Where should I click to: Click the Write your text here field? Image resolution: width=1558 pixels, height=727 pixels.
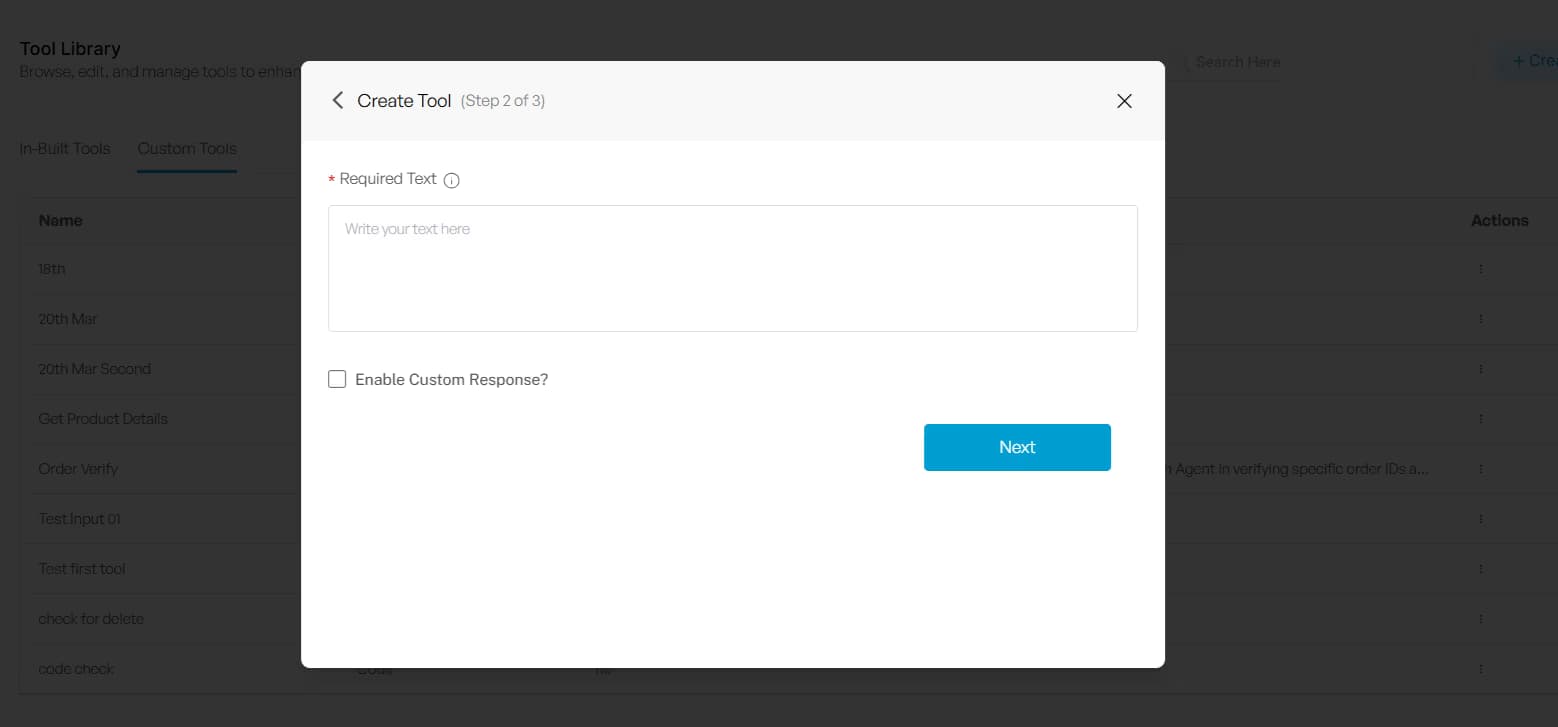coord(733,268)
